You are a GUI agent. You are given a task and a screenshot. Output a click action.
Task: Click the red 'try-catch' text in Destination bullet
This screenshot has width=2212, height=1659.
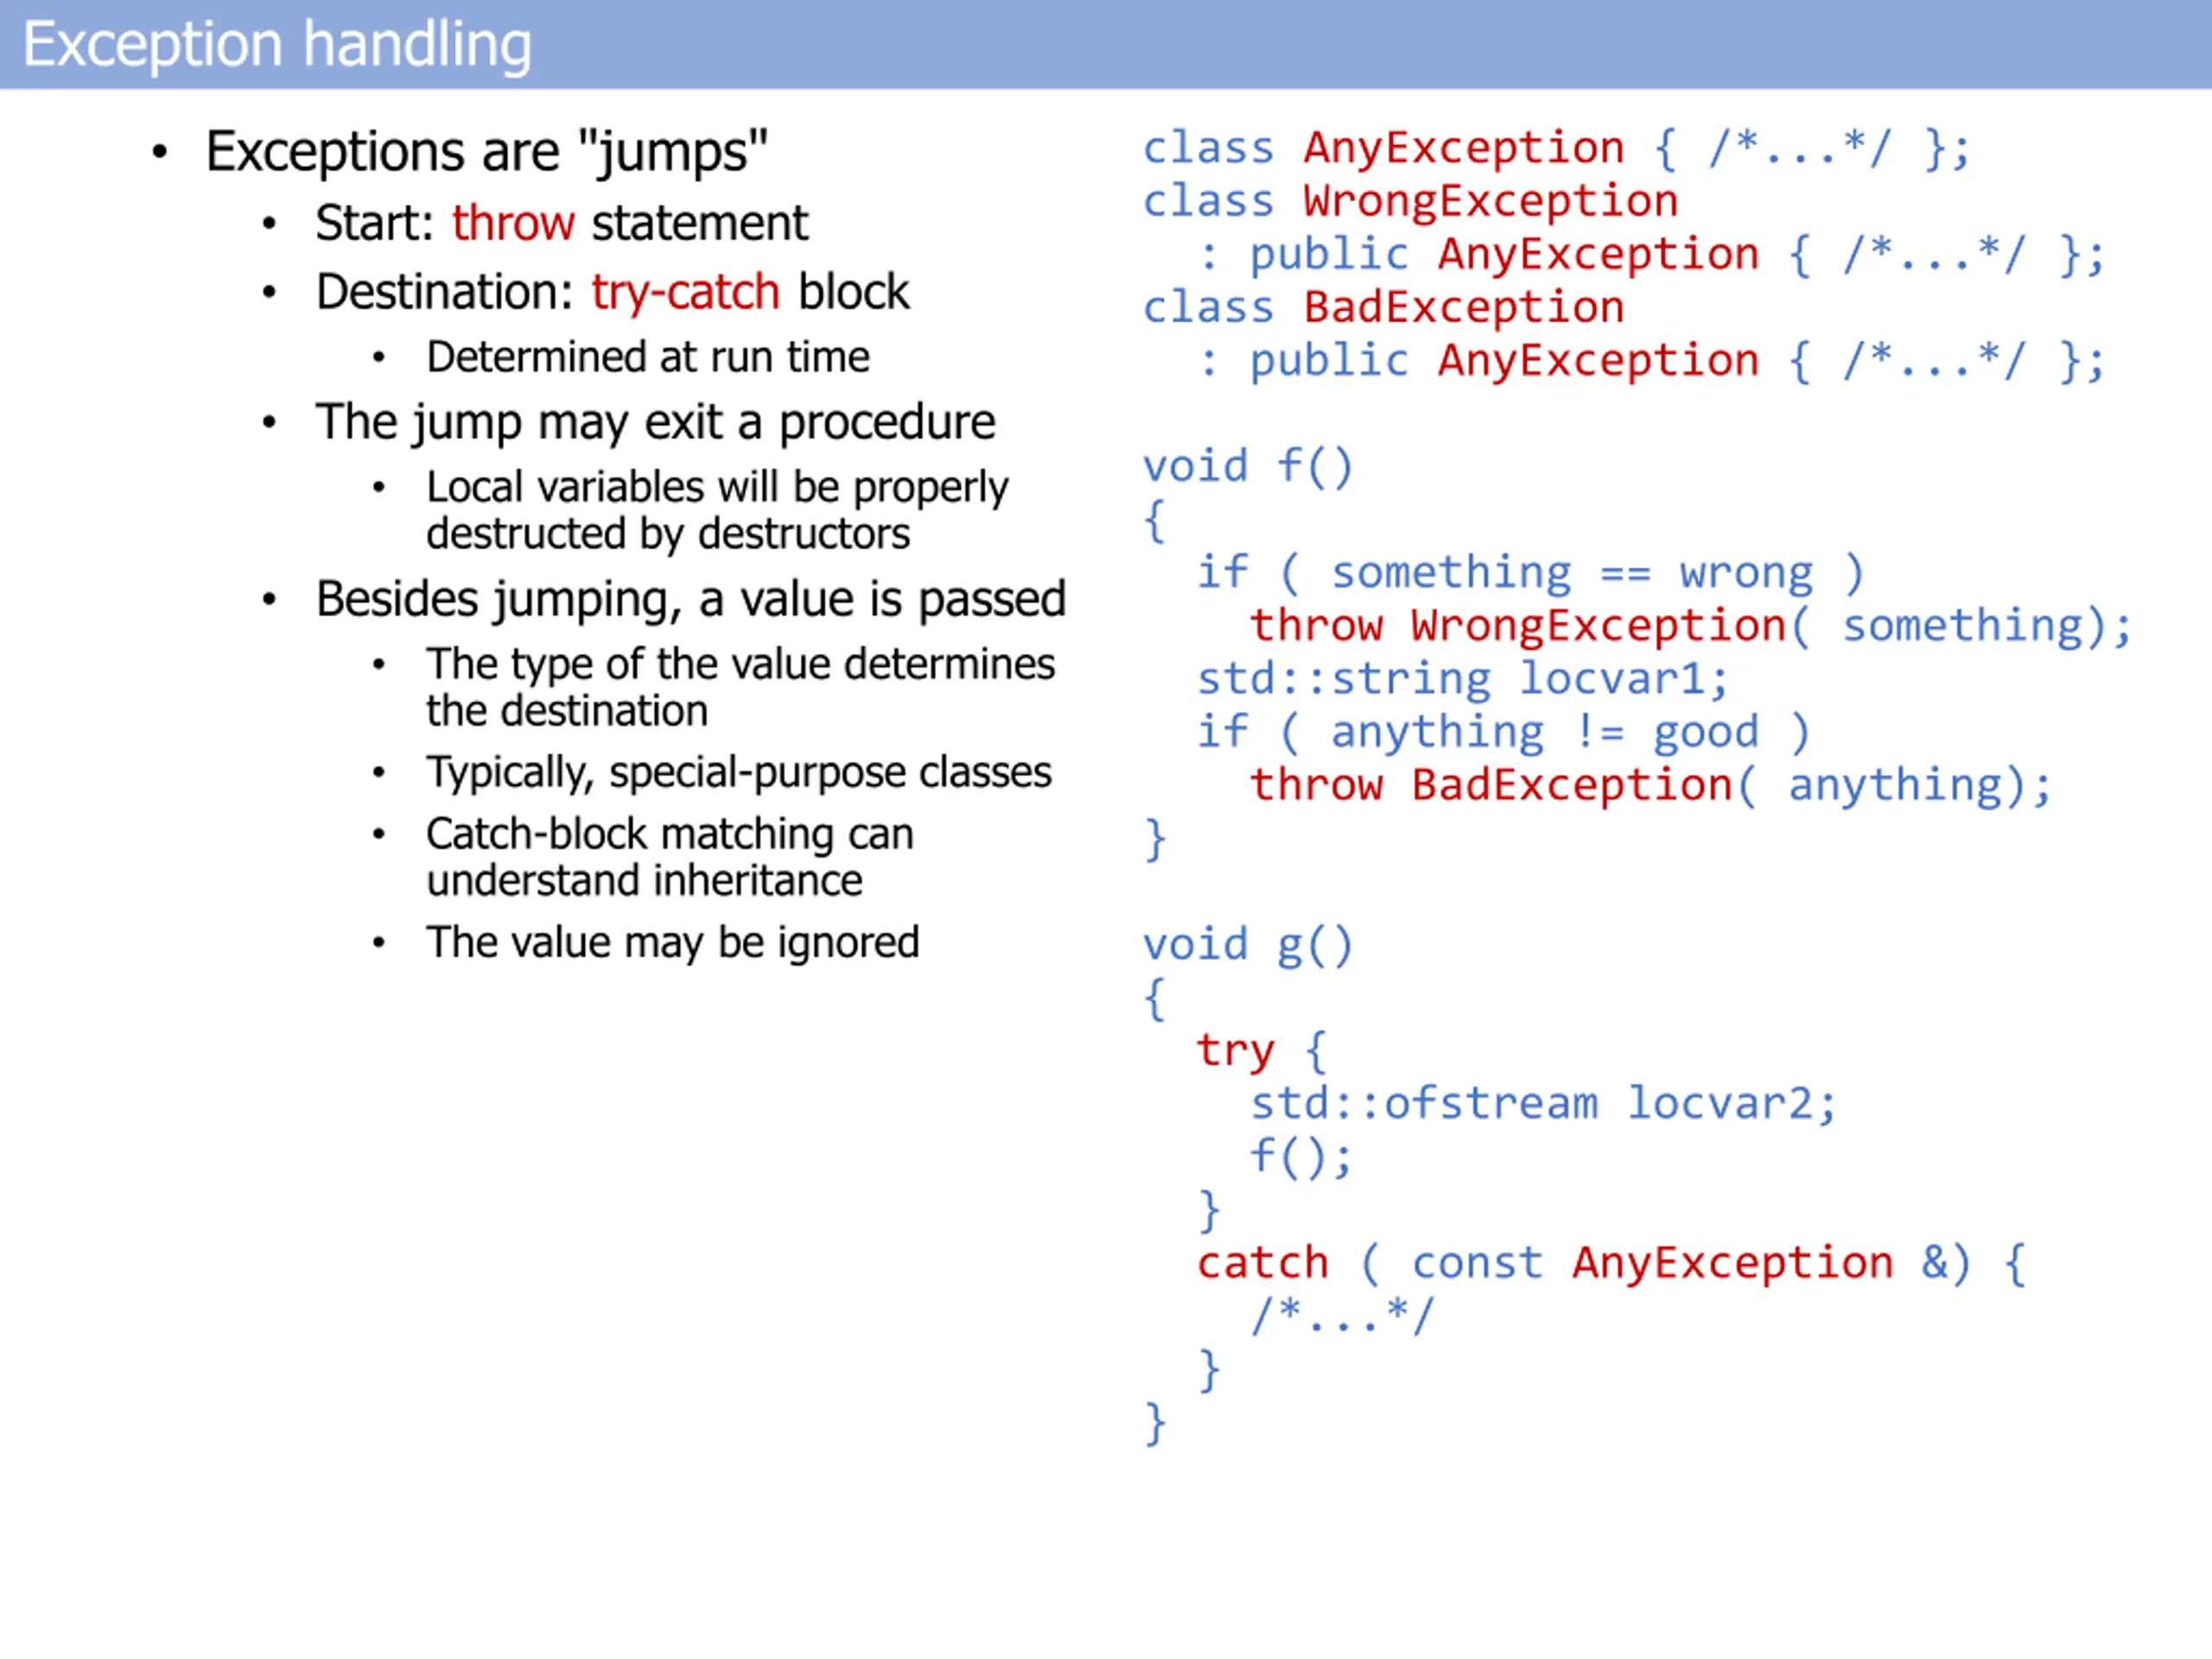685,293
